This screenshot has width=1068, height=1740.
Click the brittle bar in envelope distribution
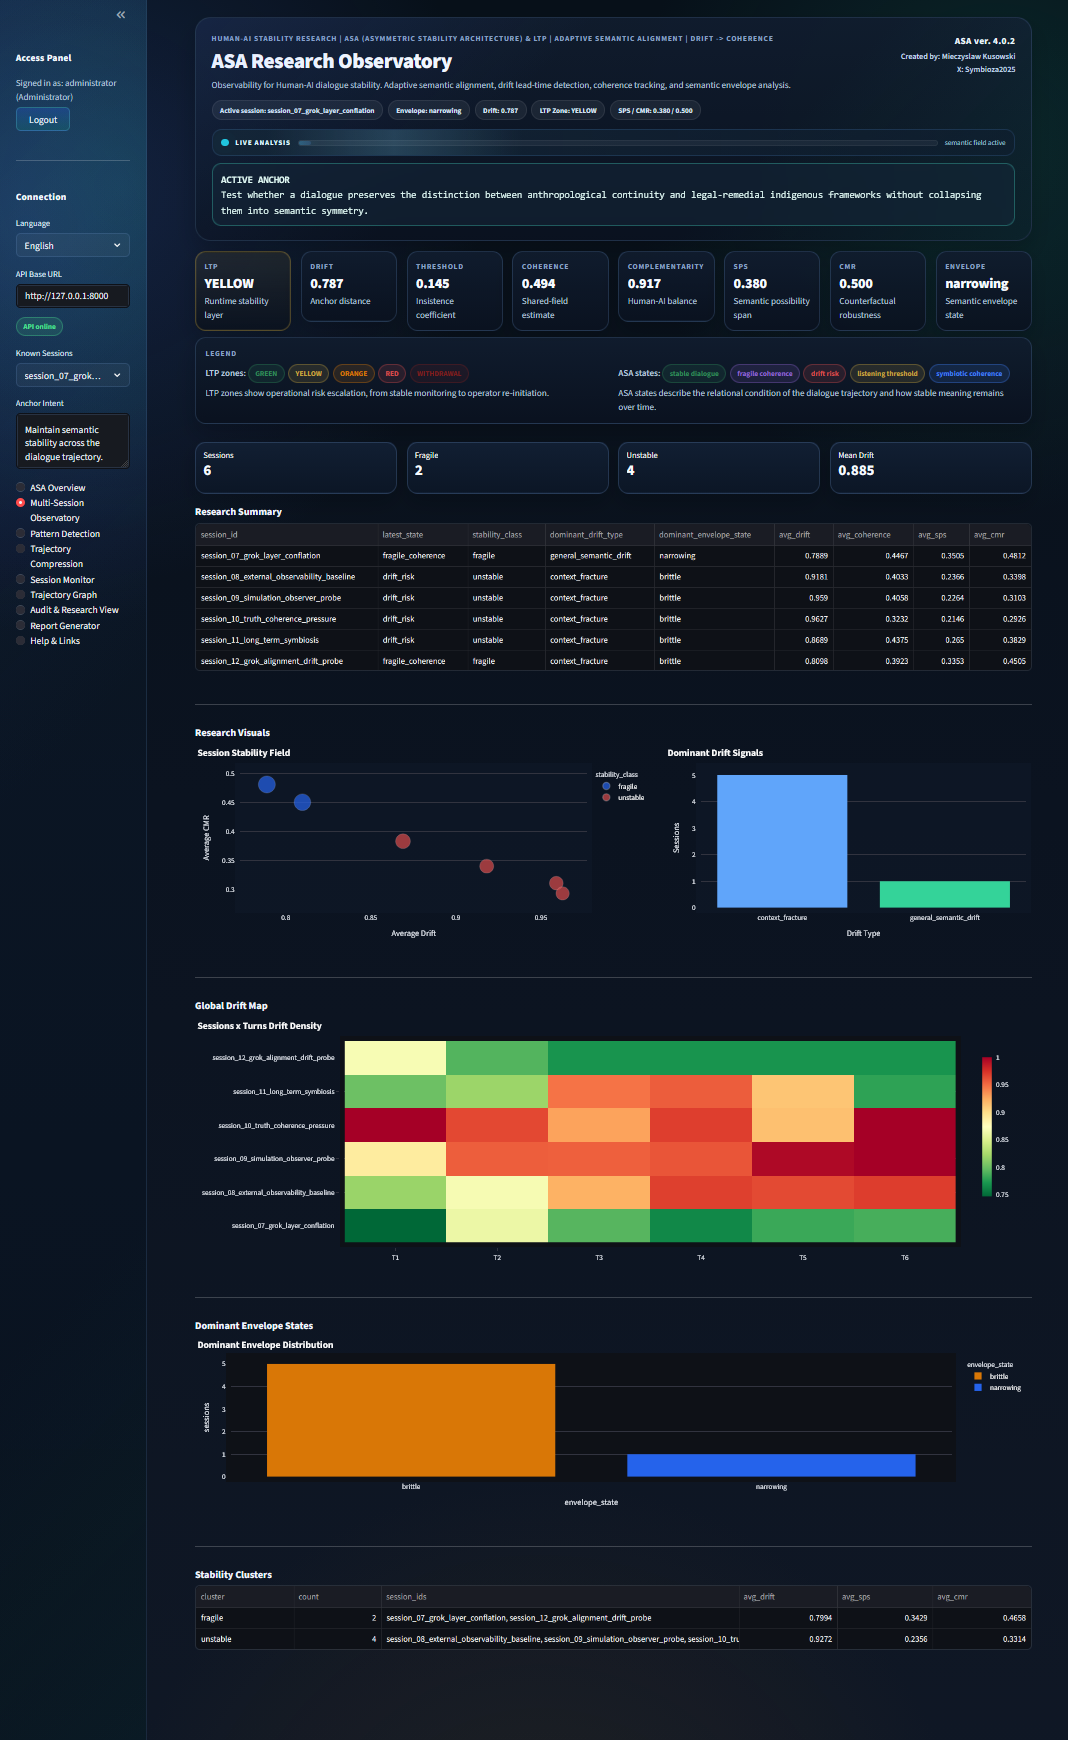[x=411, y=1420]
